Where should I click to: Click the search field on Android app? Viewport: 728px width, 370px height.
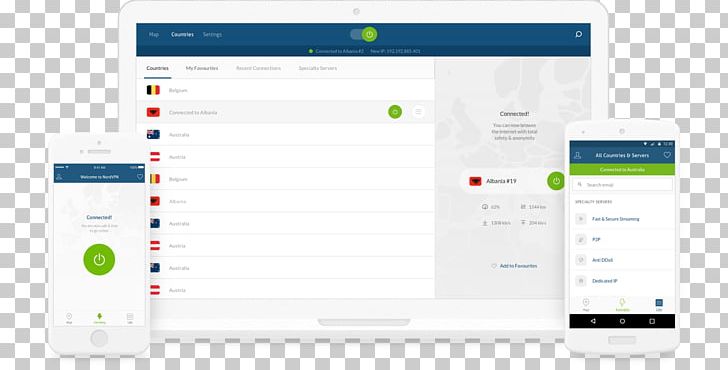(x=623, y=185)
